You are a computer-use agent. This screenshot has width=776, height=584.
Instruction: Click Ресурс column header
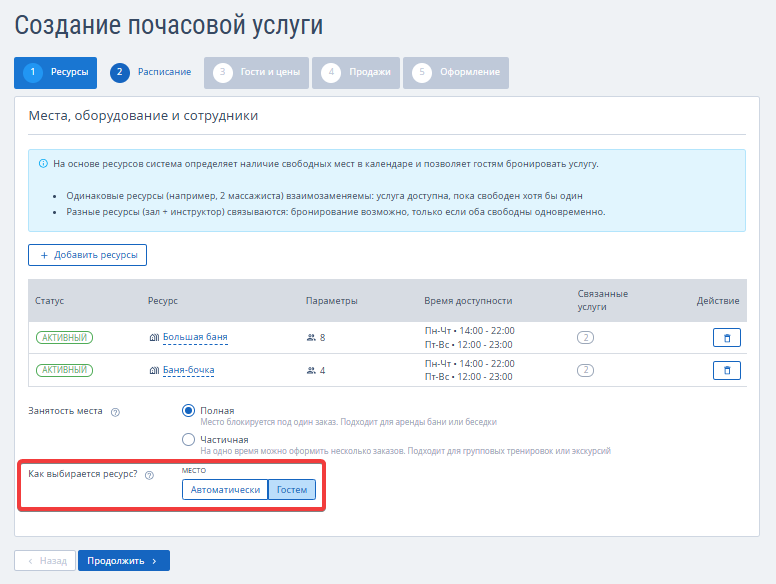click(163, 301)
